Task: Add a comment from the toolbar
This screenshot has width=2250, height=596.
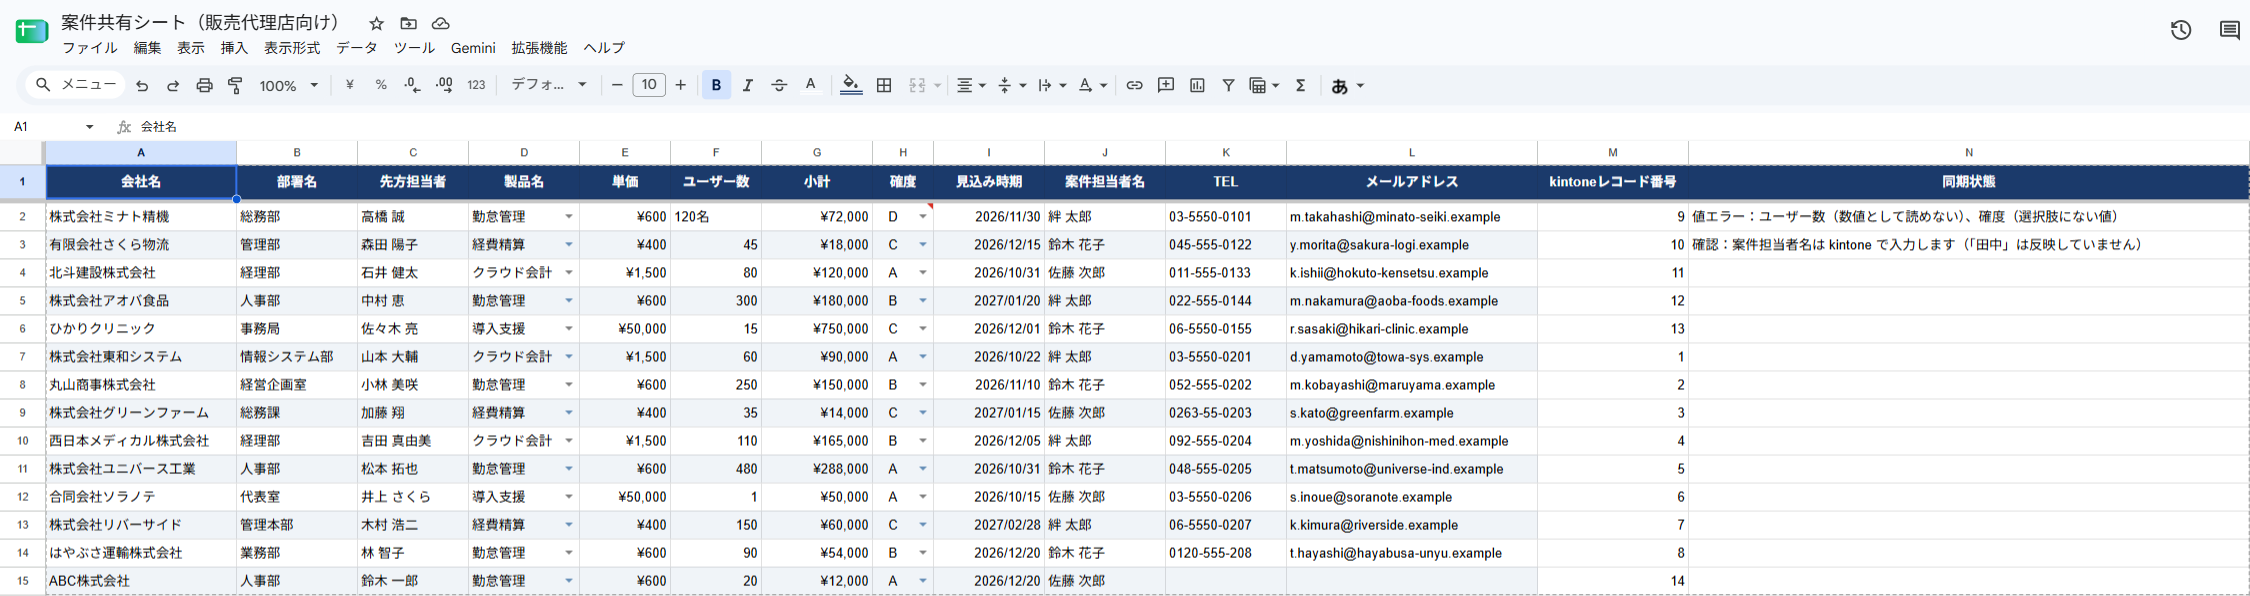Action: point(1166,86)
